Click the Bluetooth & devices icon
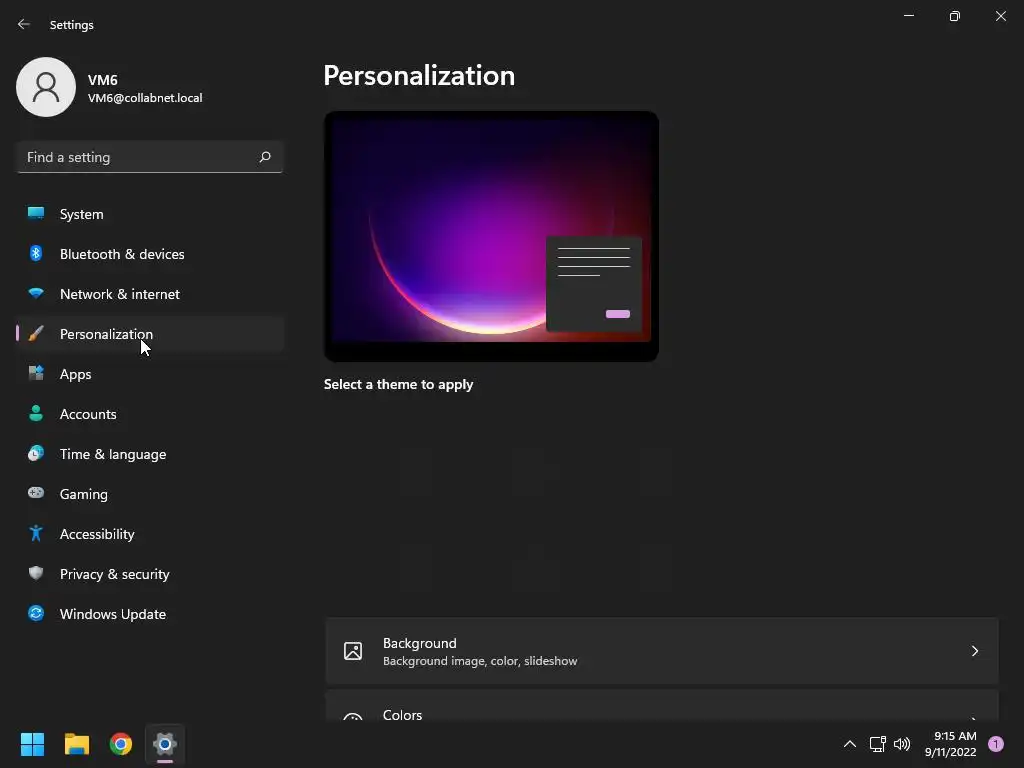The image size is (1024, 768). (36, 253)
